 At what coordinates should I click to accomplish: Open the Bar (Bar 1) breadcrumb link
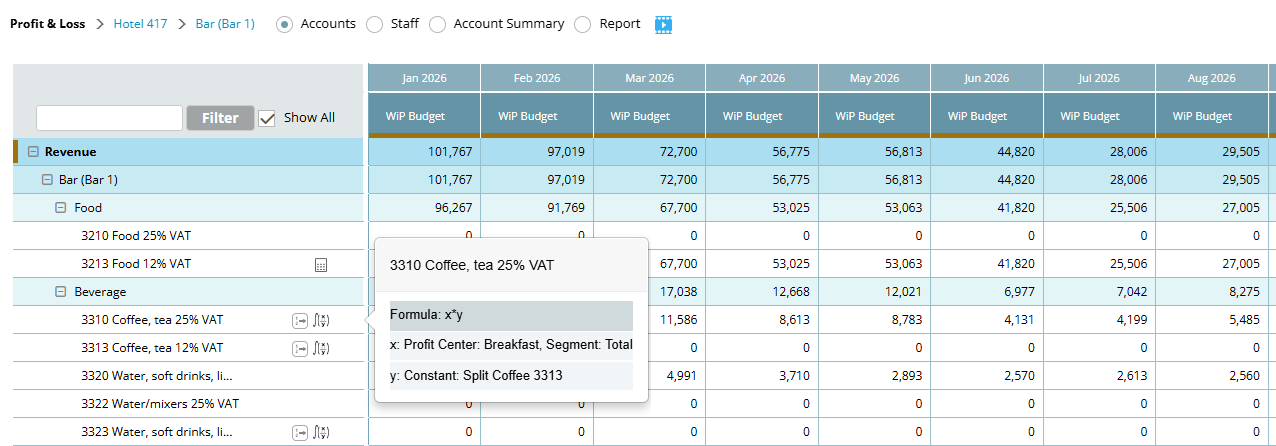(226, 23)
